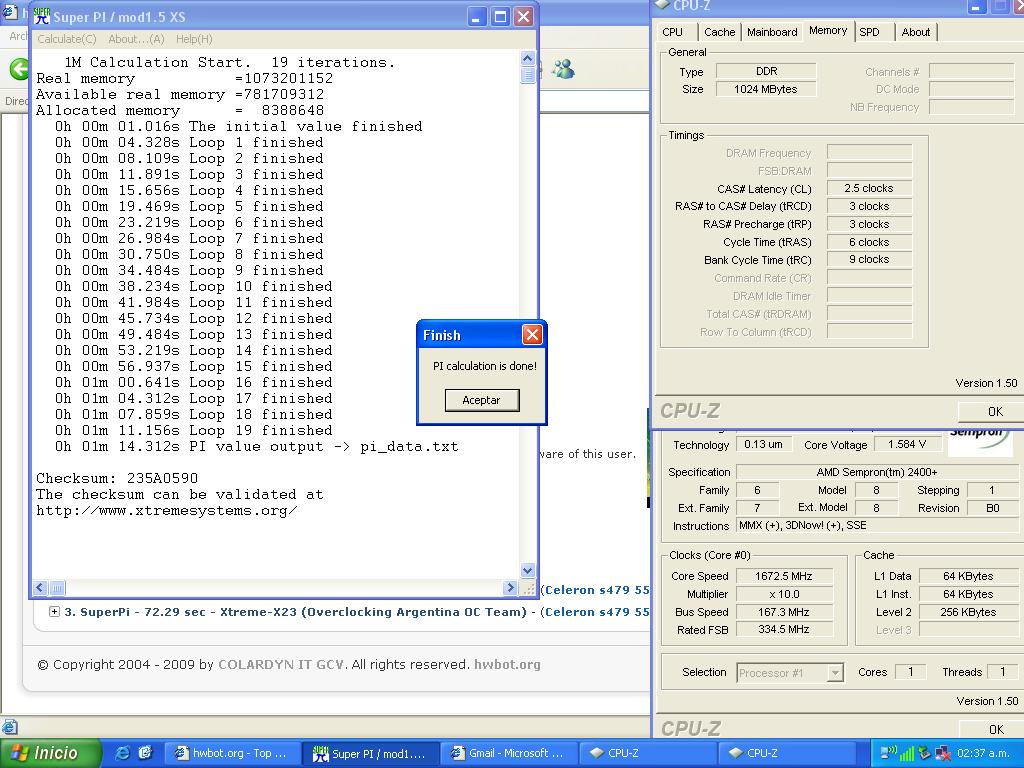Click the Cycle Time (tRAS) value 6 clocks

869,242
